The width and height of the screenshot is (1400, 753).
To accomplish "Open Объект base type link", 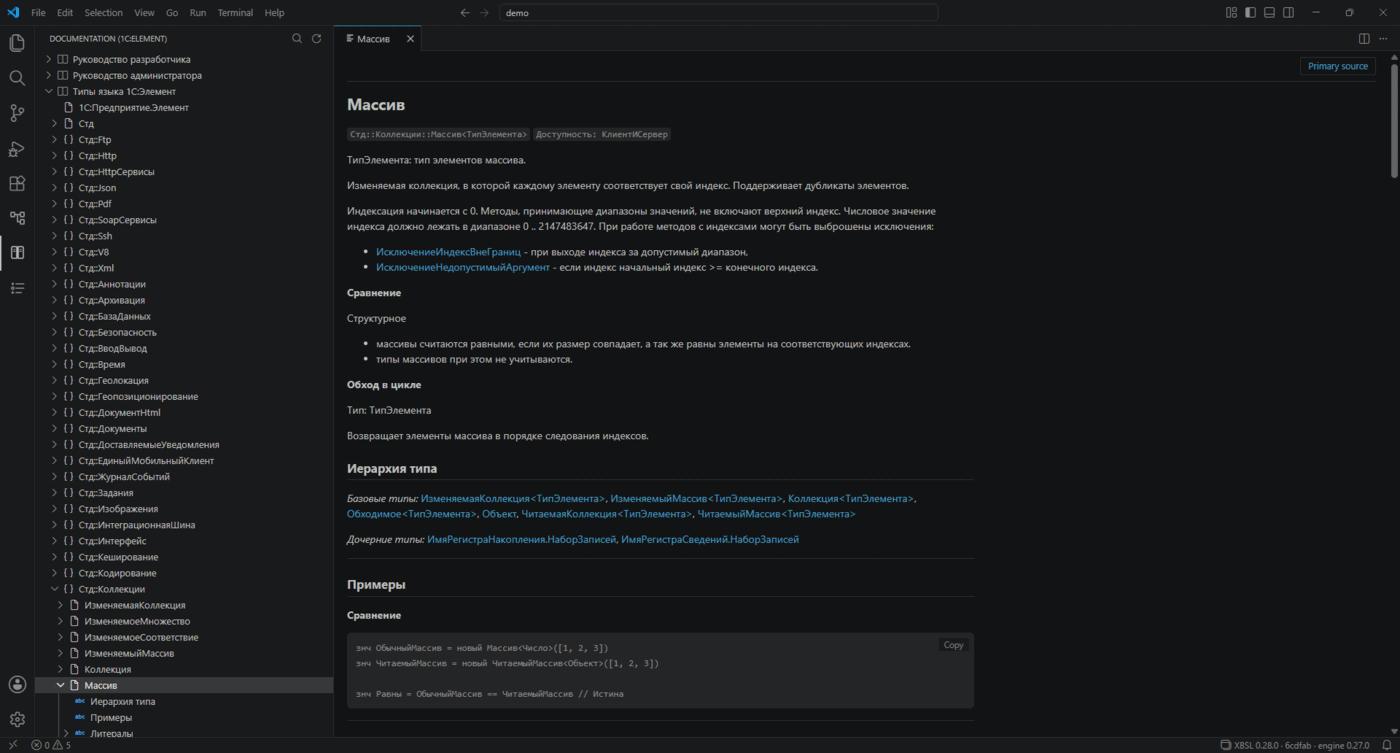I will click(x=498, y=514).
